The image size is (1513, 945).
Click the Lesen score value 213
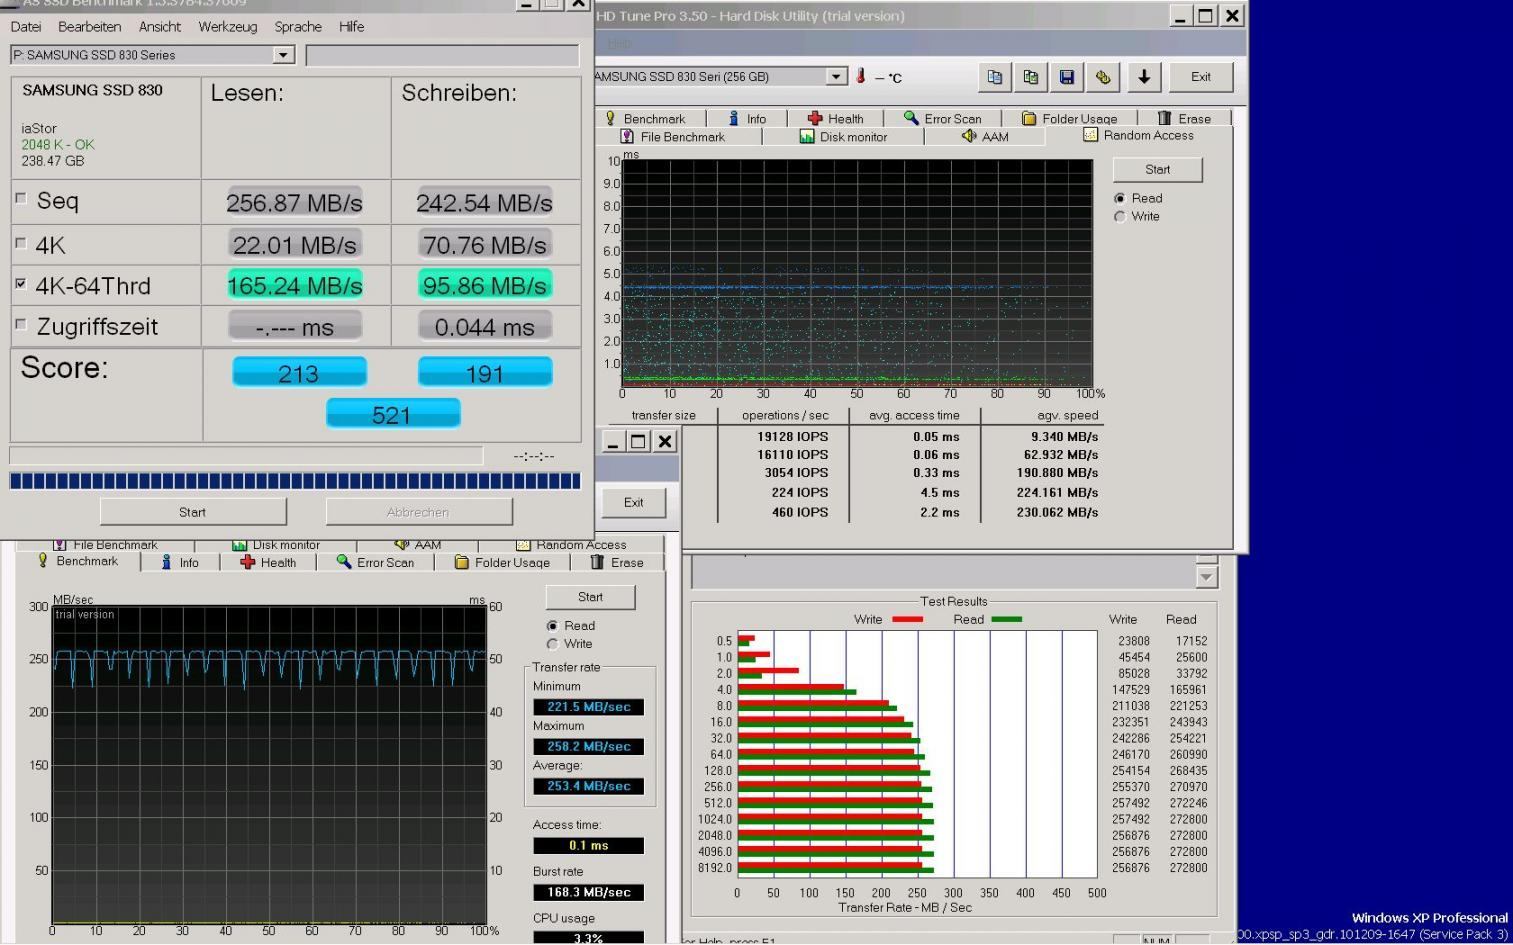[x=299, y=372]
